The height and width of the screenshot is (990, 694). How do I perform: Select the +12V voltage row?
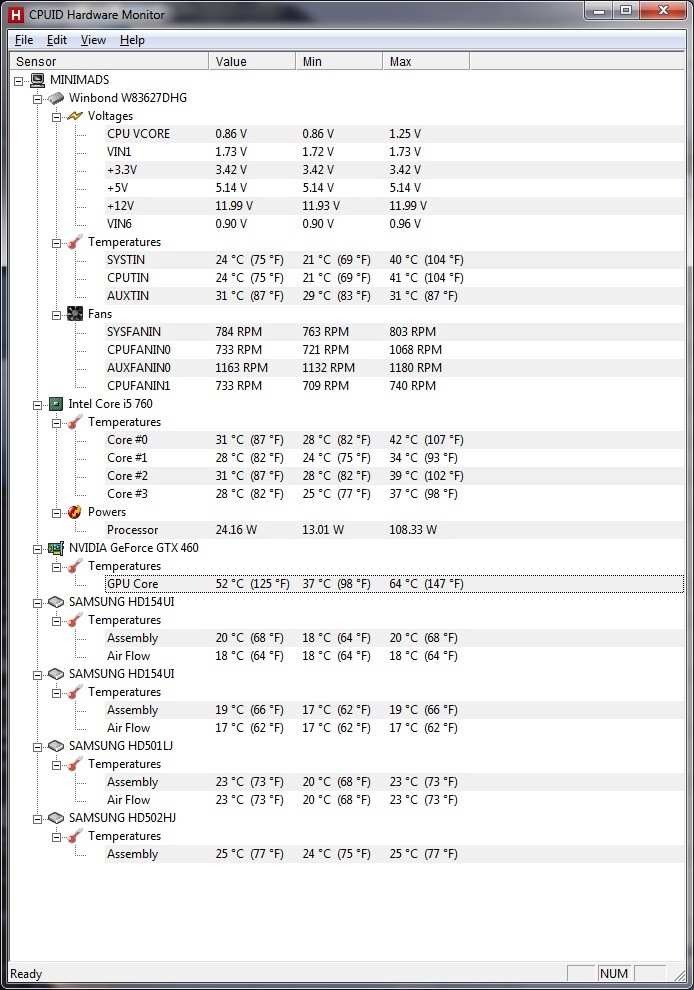pyautogui.click(x=394, y=206)
